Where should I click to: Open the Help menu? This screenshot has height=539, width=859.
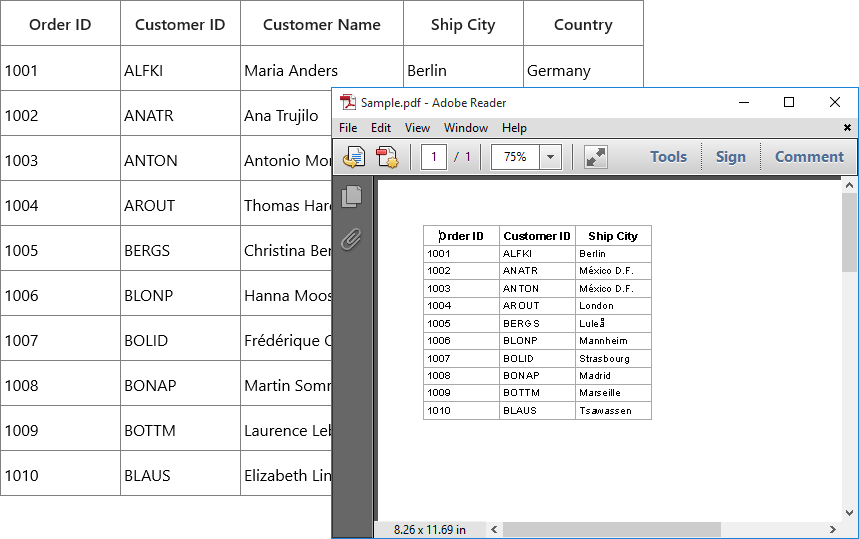click(x=514, y=128)
